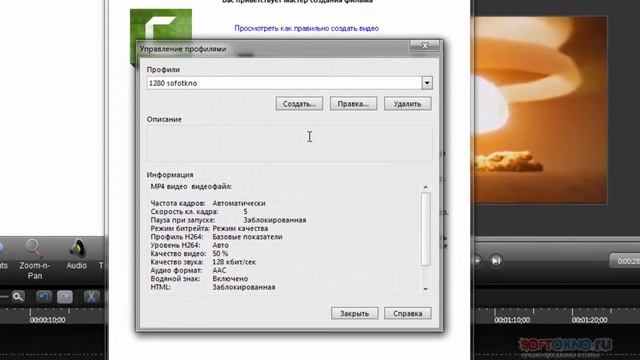Open the Audio tool icon
Viewport: 640px width, 360px height.
click(x=77, y=254)
